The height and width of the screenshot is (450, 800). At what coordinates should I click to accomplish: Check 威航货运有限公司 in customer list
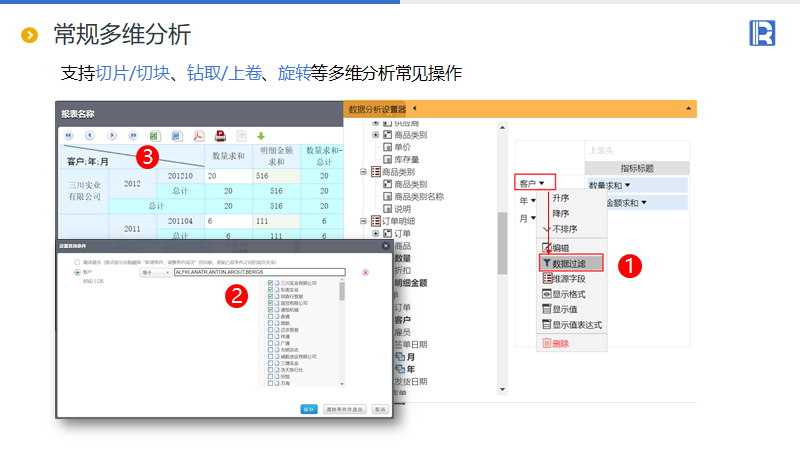[270, 357]
